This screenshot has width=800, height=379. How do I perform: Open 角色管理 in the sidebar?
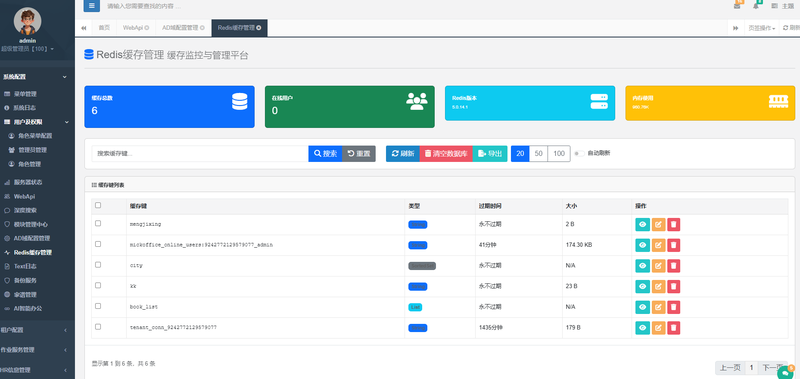point(30,164)
